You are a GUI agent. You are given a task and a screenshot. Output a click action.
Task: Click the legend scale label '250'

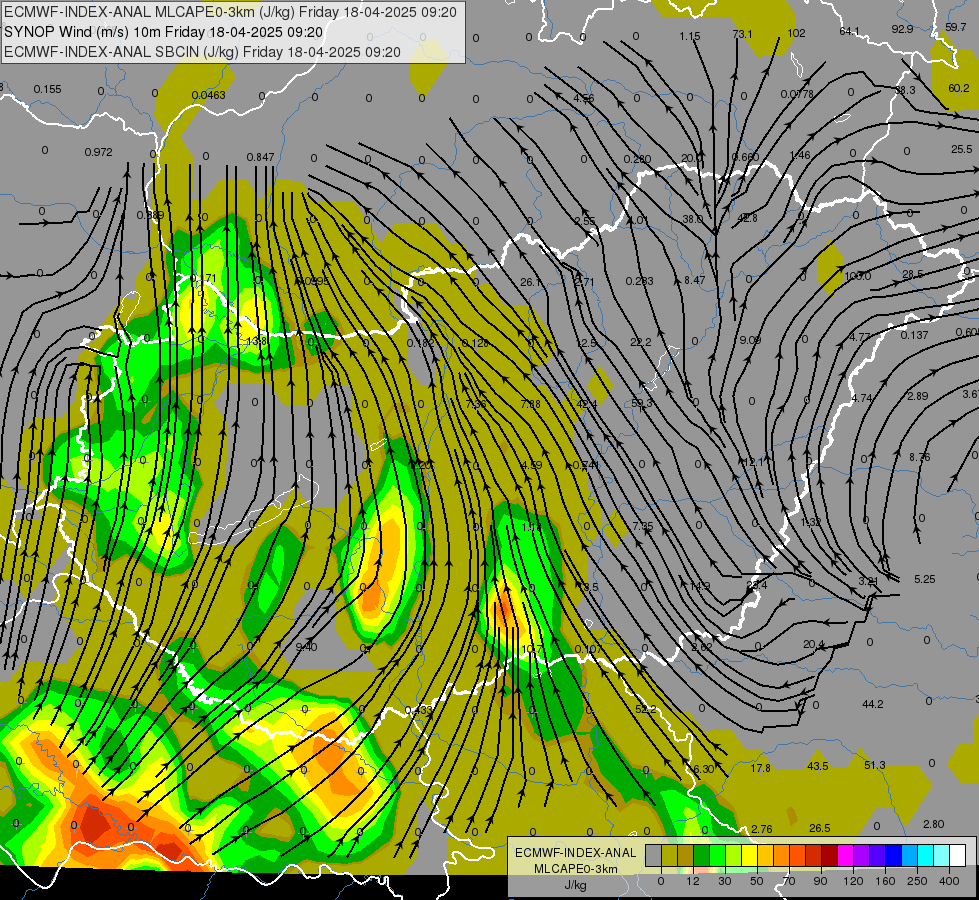pos(917,881)
